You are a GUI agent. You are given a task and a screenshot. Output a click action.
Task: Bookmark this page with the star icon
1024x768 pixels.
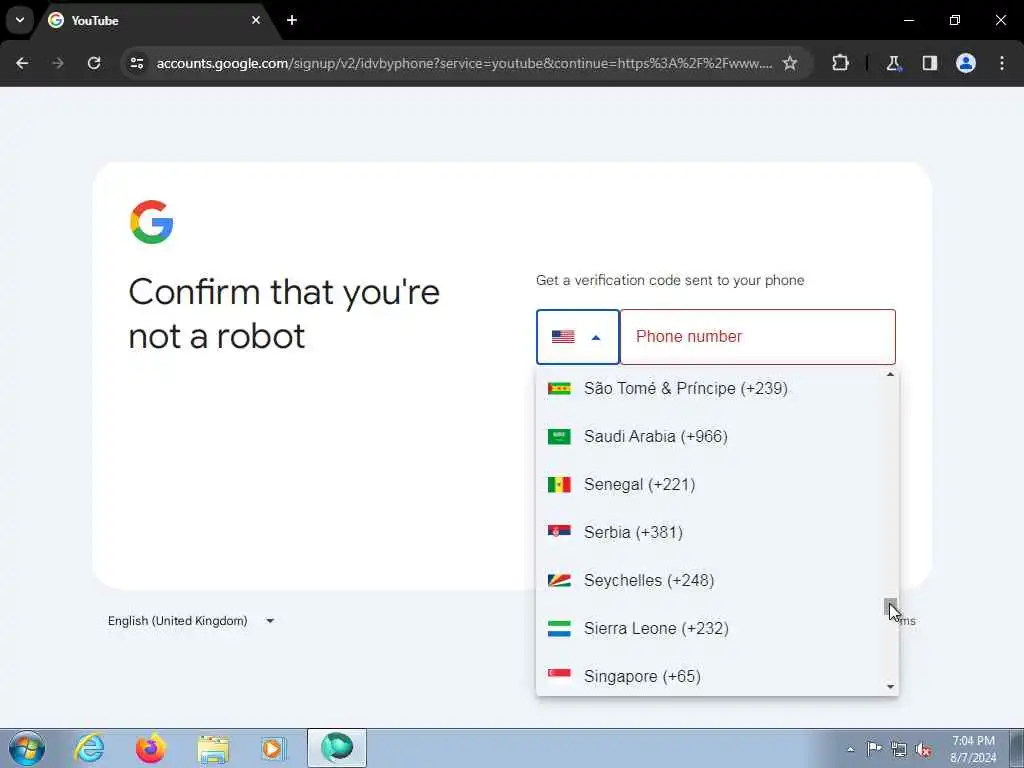tap(790, 63)
